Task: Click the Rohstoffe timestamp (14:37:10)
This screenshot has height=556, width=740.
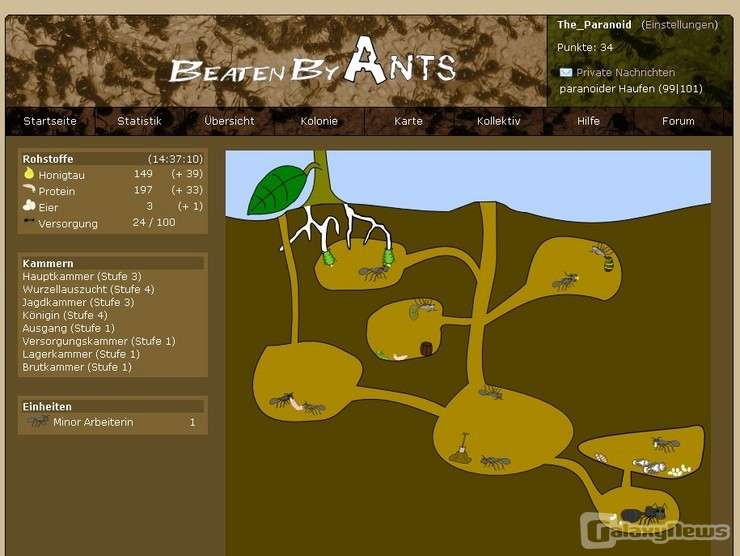Action: tap(175, 159)
